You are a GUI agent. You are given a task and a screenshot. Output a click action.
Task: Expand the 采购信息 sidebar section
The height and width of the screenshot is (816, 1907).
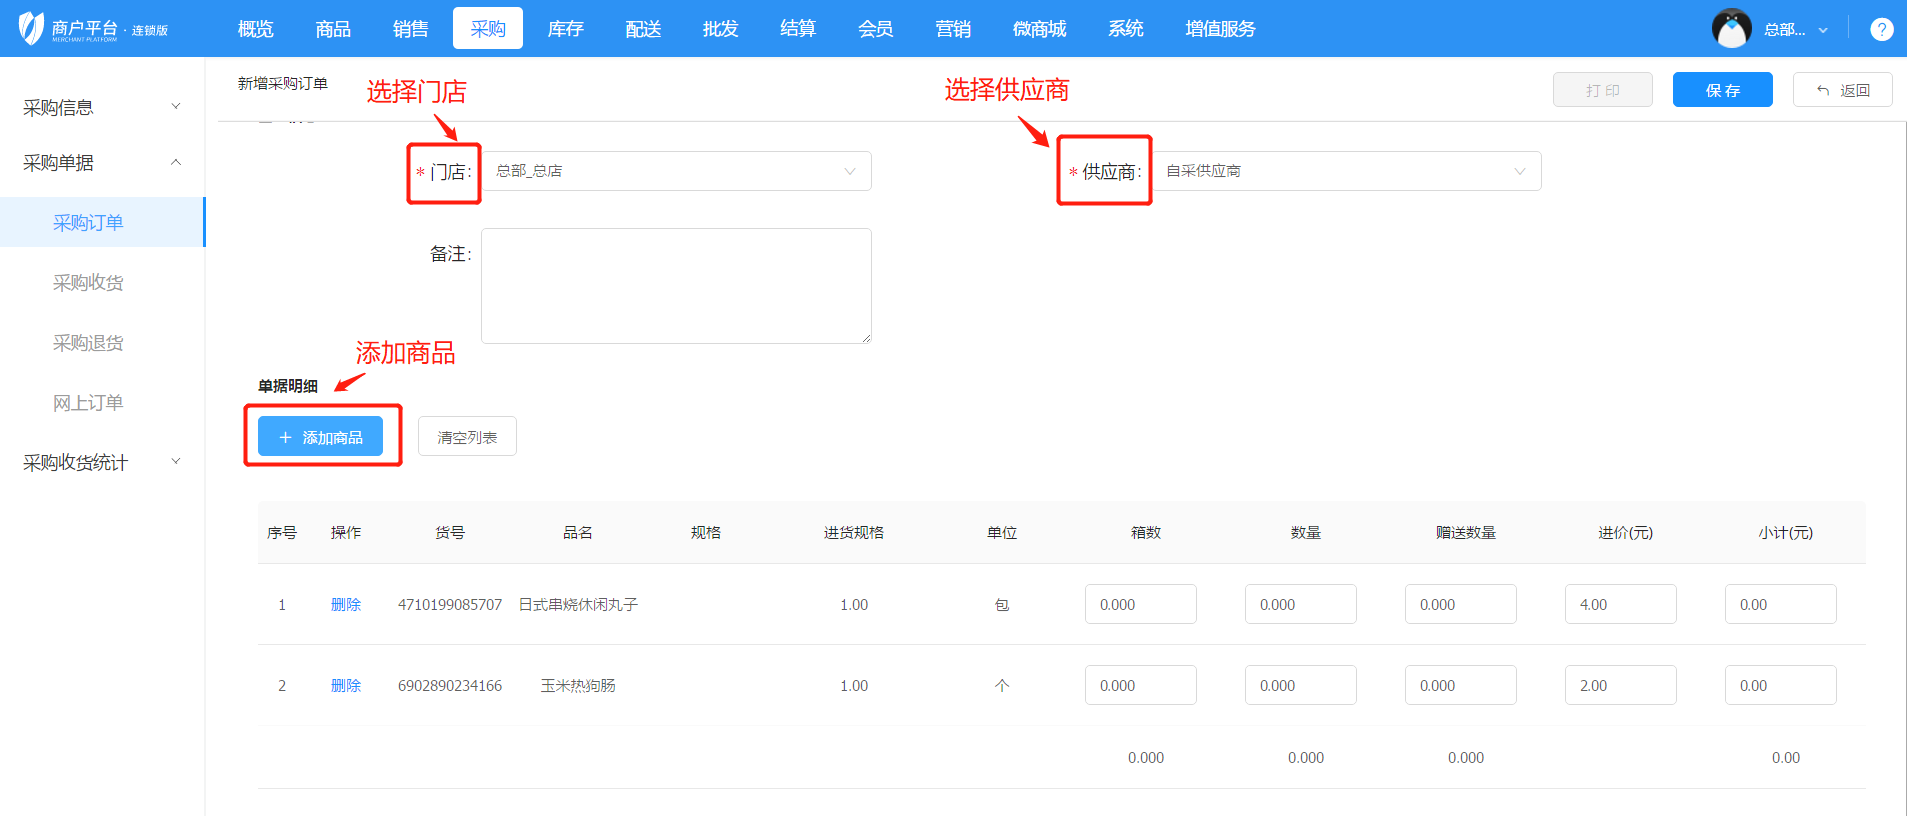tap(100, 107)
